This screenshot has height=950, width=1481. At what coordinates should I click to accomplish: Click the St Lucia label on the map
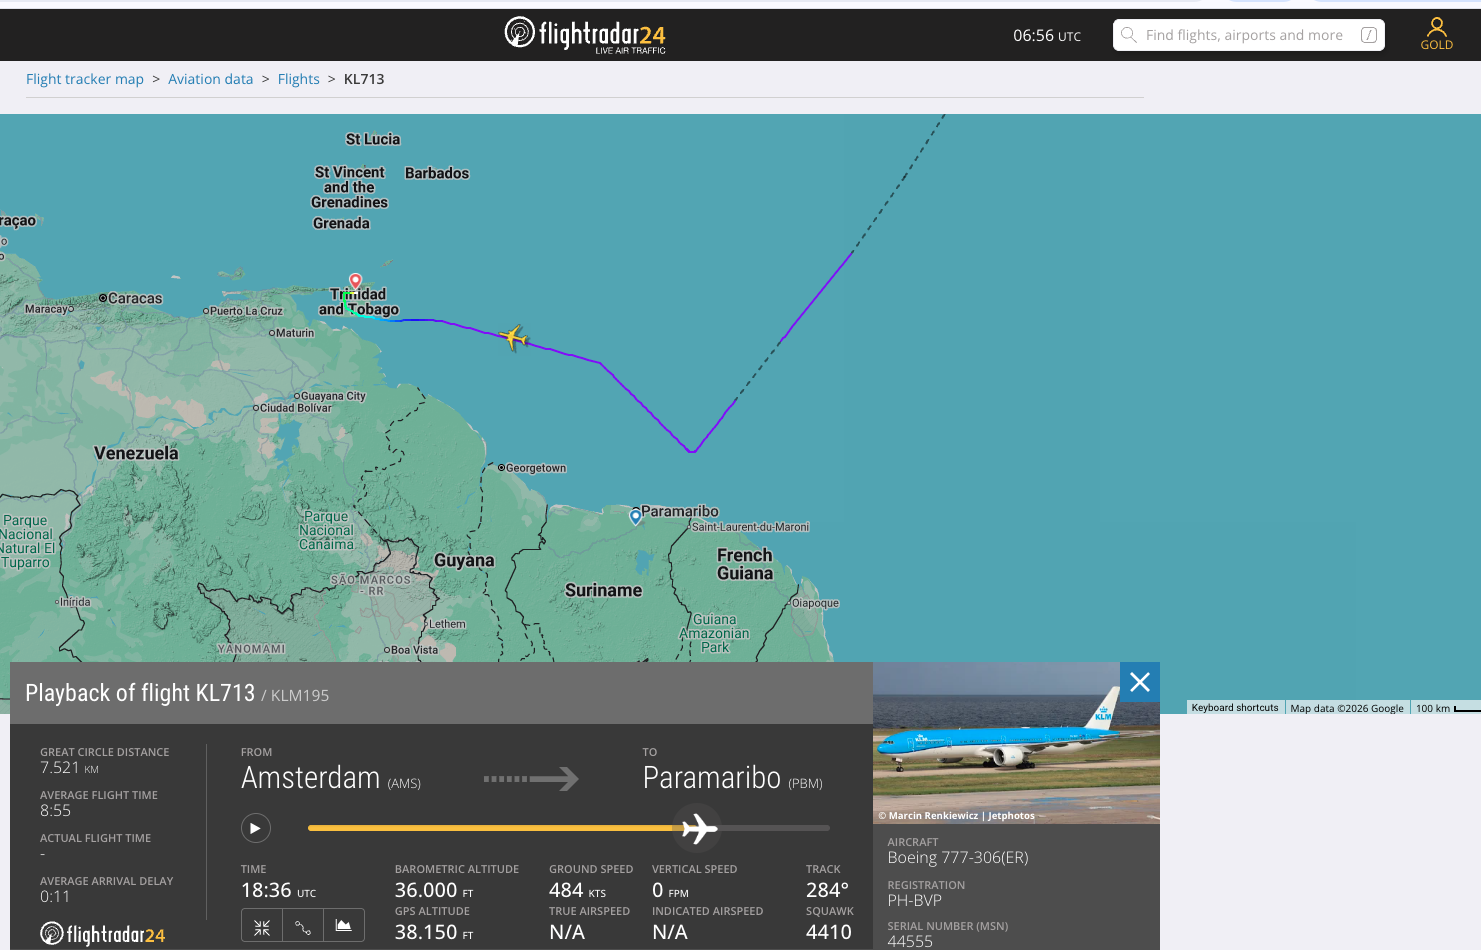click(373, 139)
